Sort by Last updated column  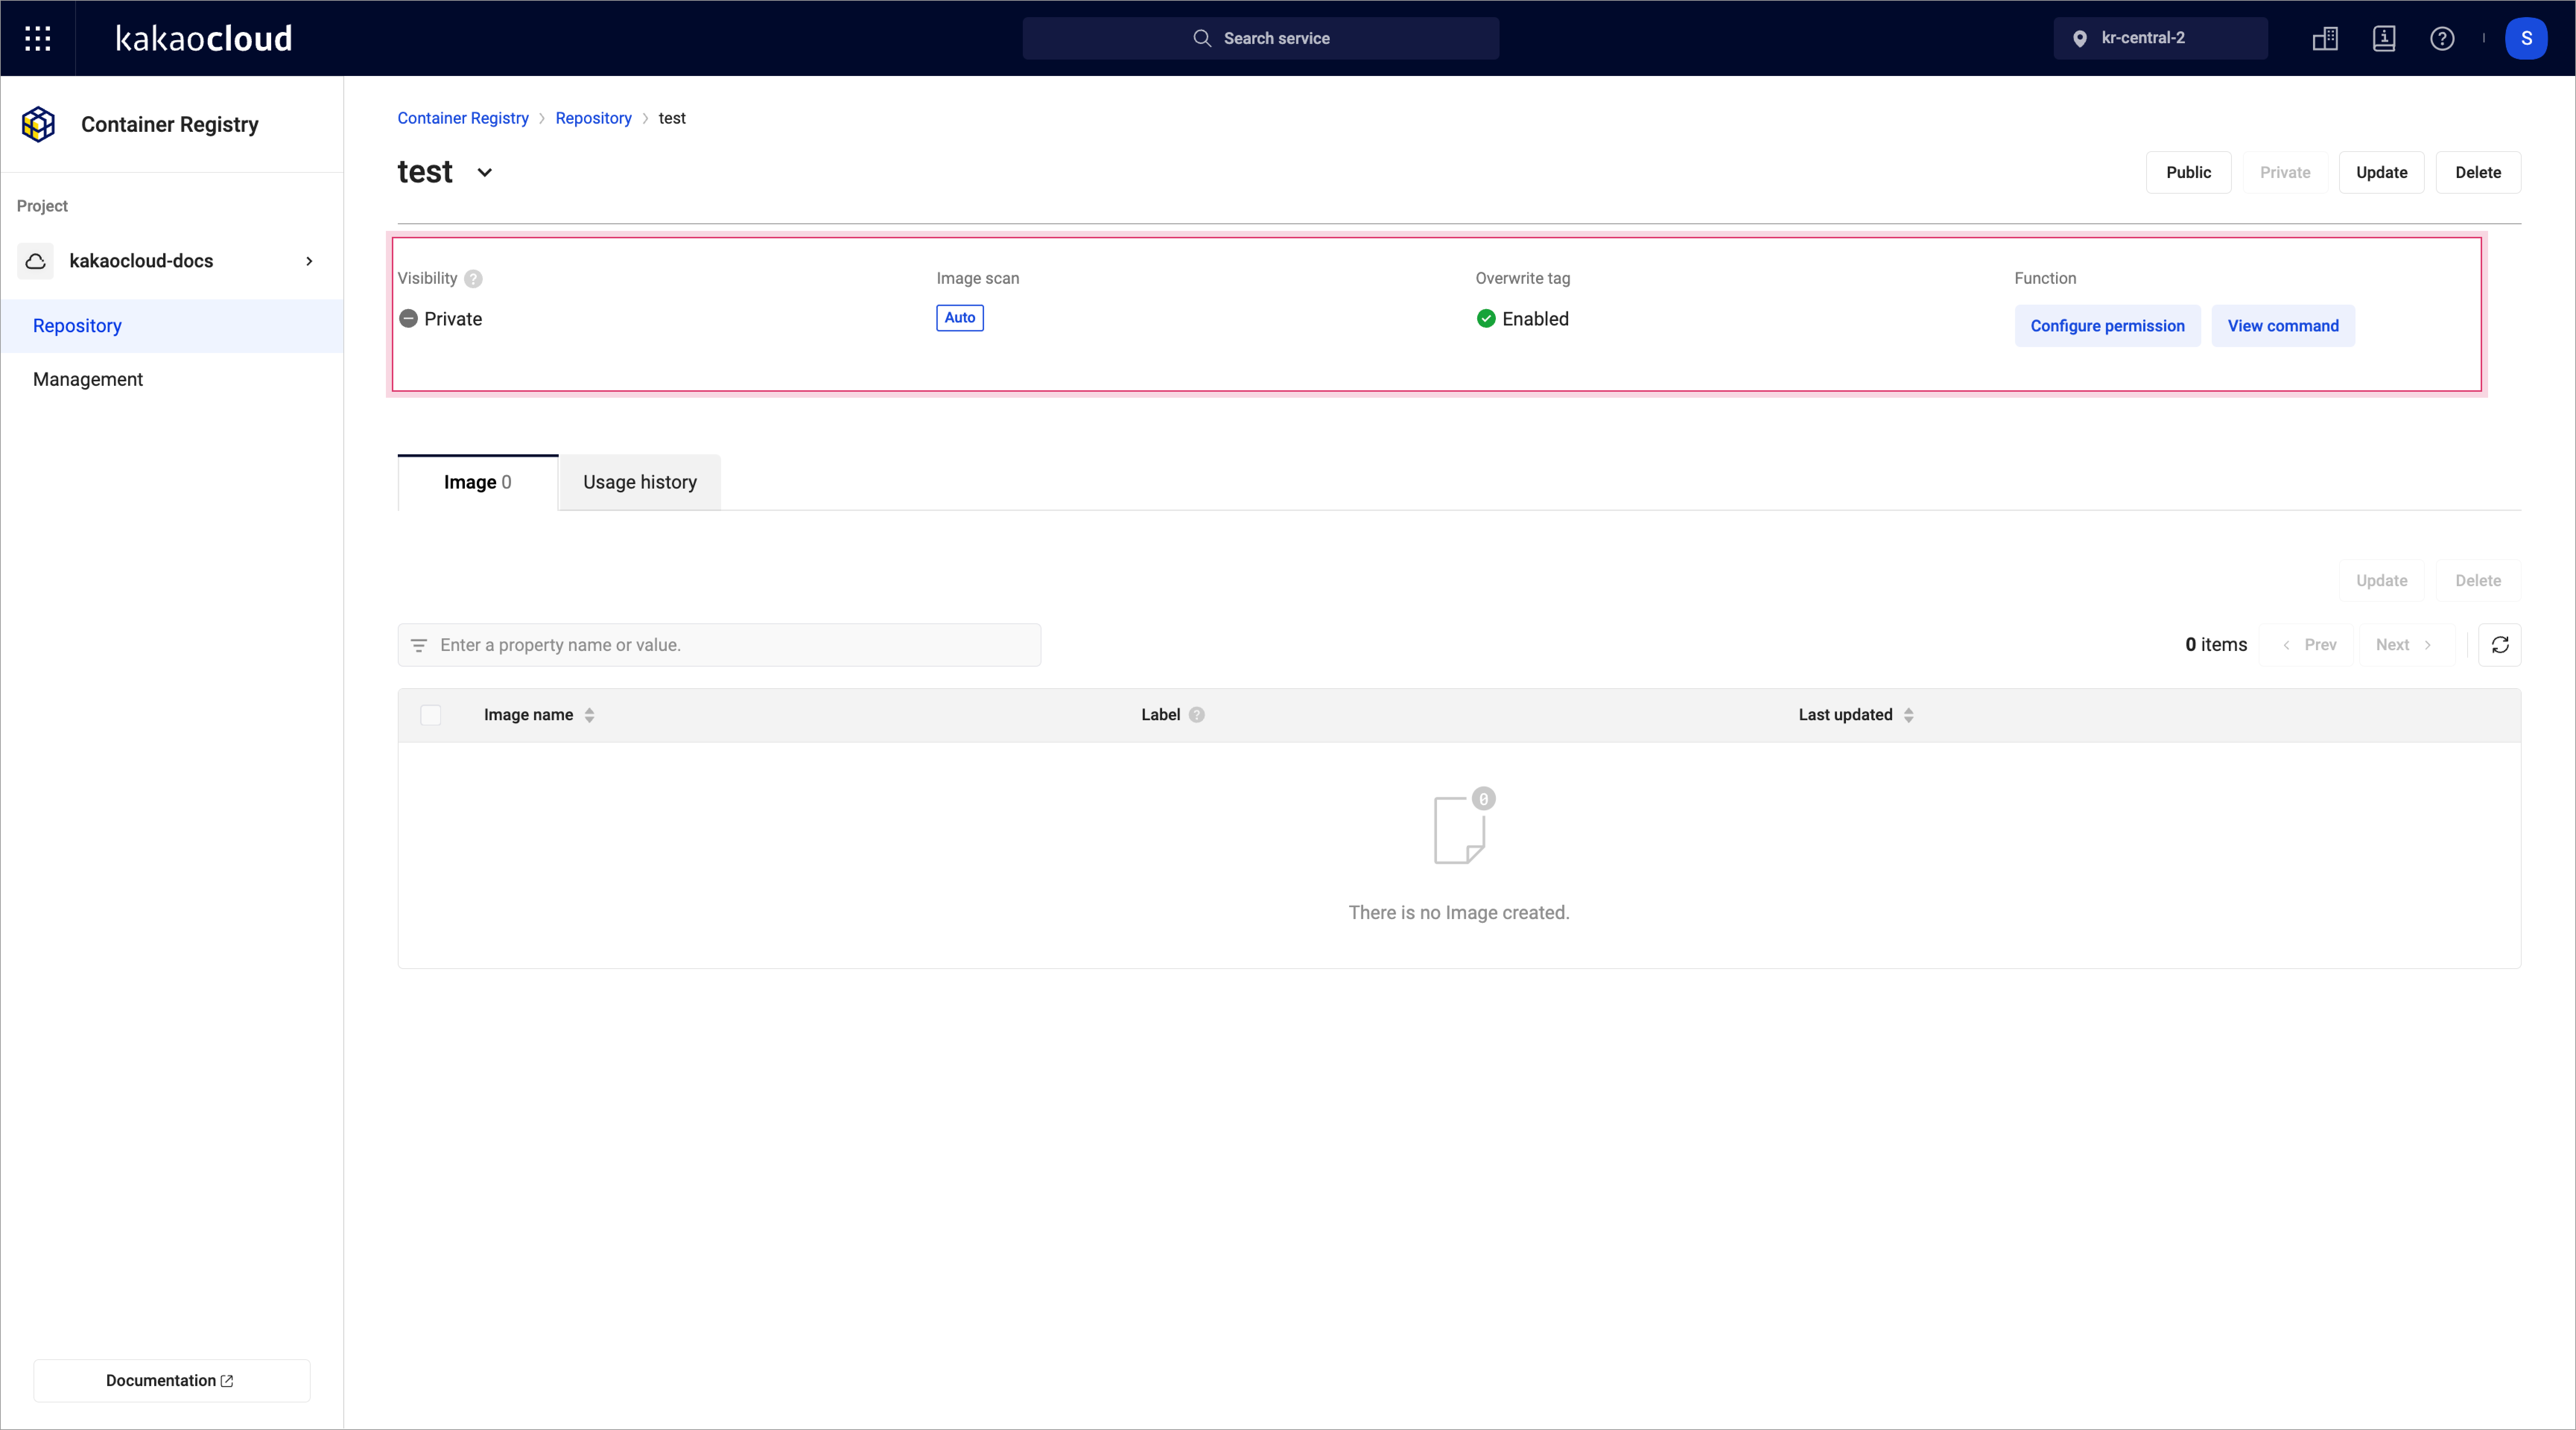[x=1909, y=715]
